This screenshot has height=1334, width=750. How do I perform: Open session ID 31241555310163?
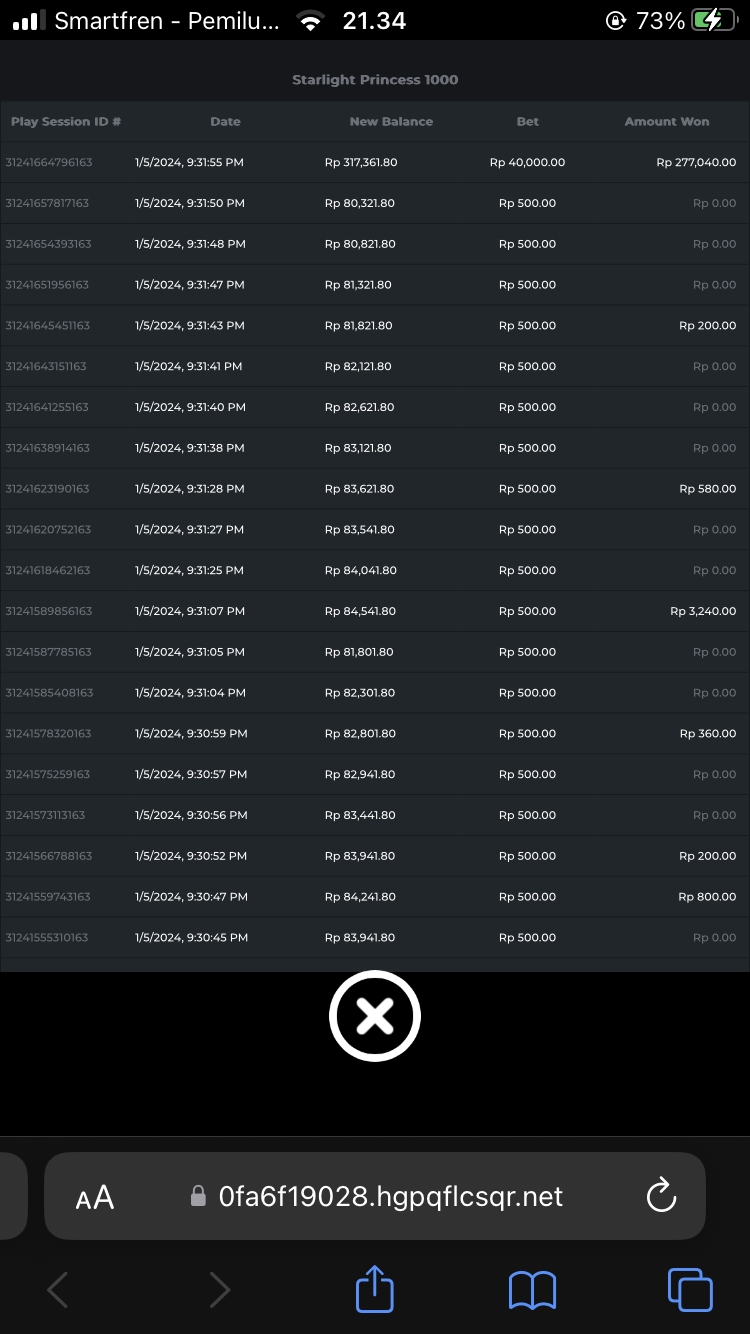pos(47,938)
